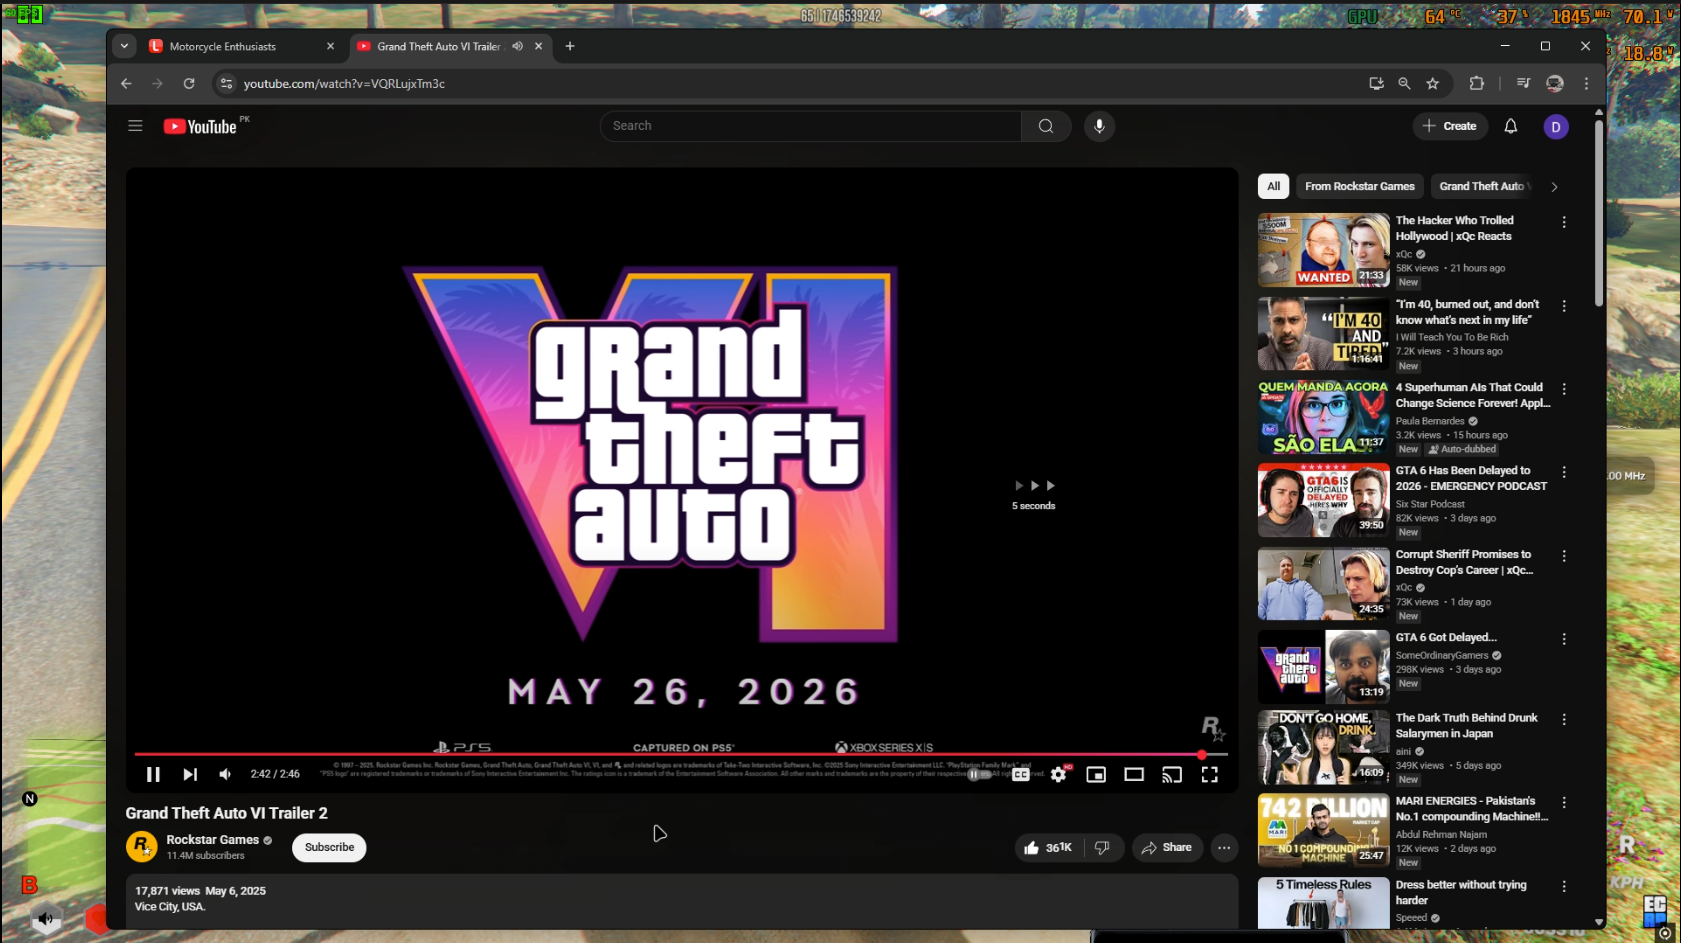Image resolution: width=1681 pixels, height=943 pixels.
Task: Like the video with 361K likes
Action: [1047, 847]
